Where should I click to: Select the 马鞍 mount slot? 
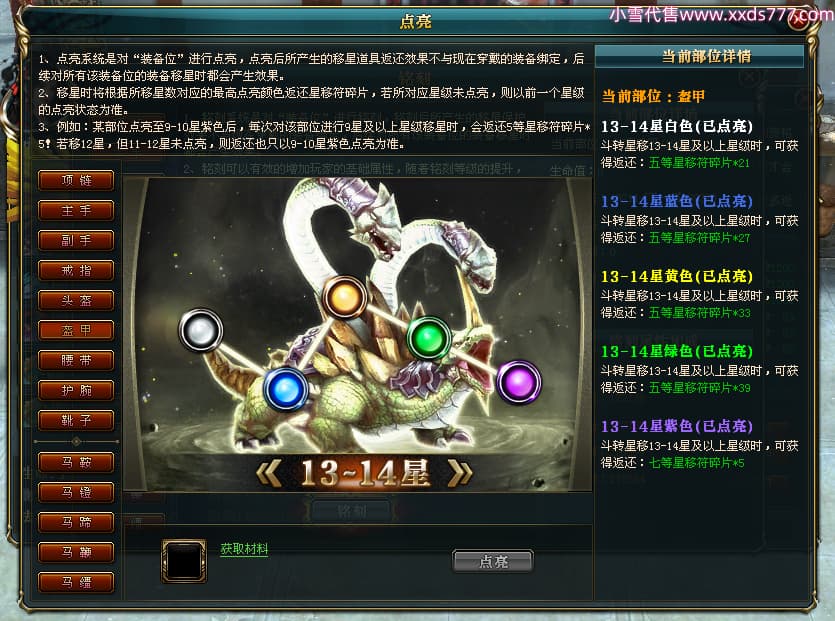76,462
